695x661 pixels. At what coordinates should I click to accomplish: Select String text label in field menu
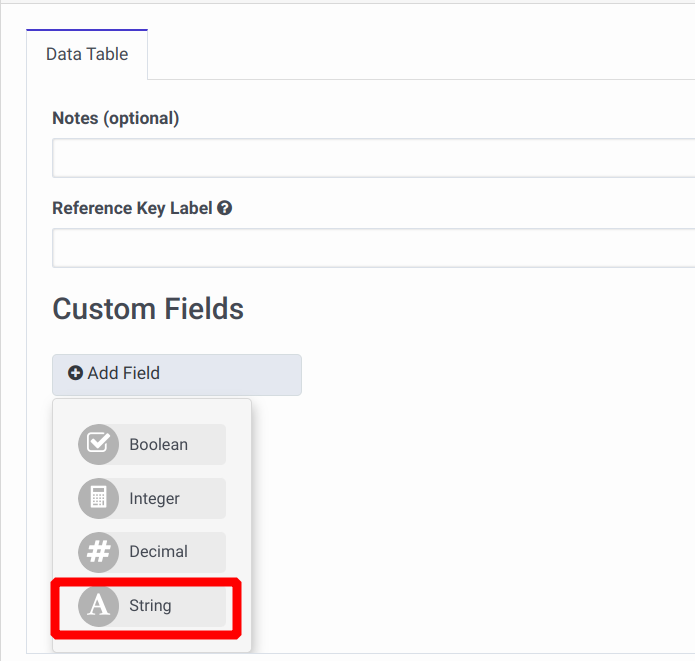[x=150, y=606]
